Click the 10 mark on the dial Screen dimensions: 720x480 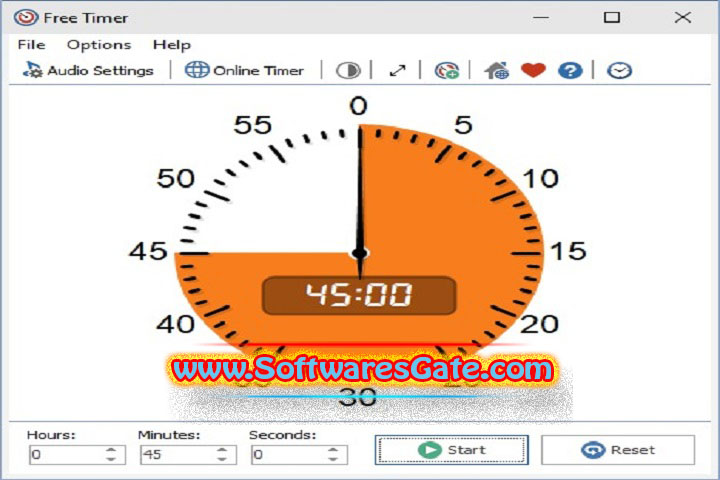coord(541,178)
